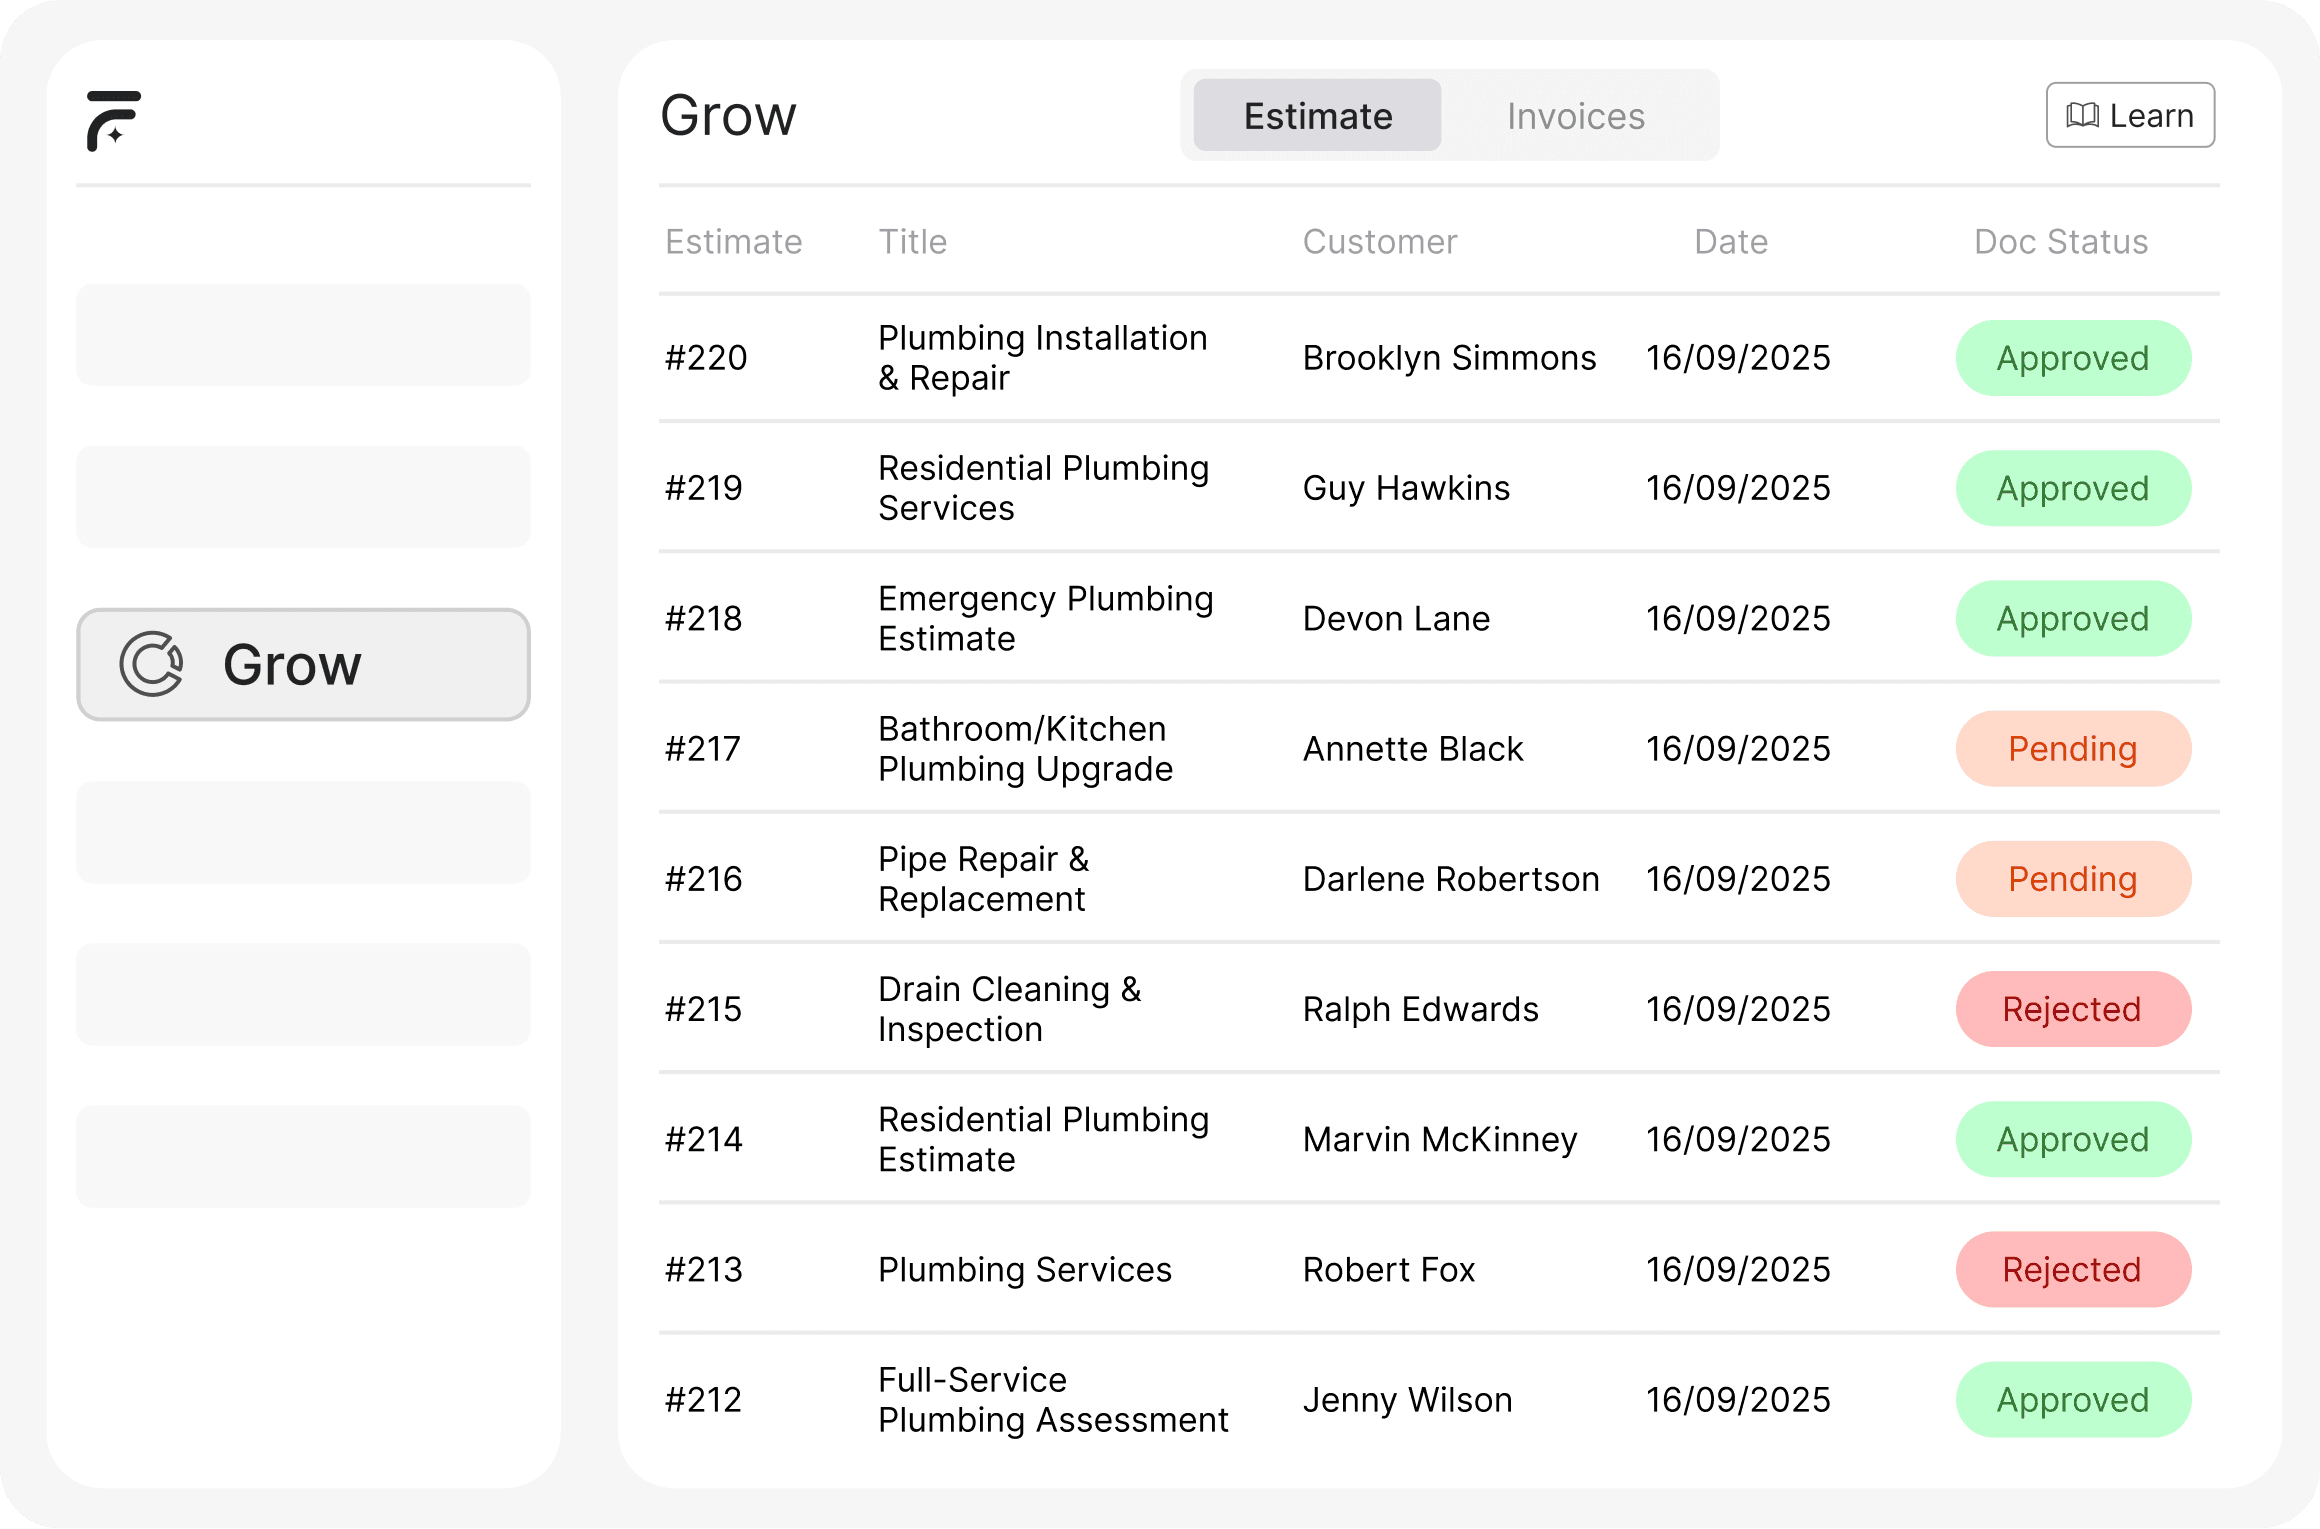Click the Customer column header
This screenshot has height=1529, width=2320.
coord(1379,242)
